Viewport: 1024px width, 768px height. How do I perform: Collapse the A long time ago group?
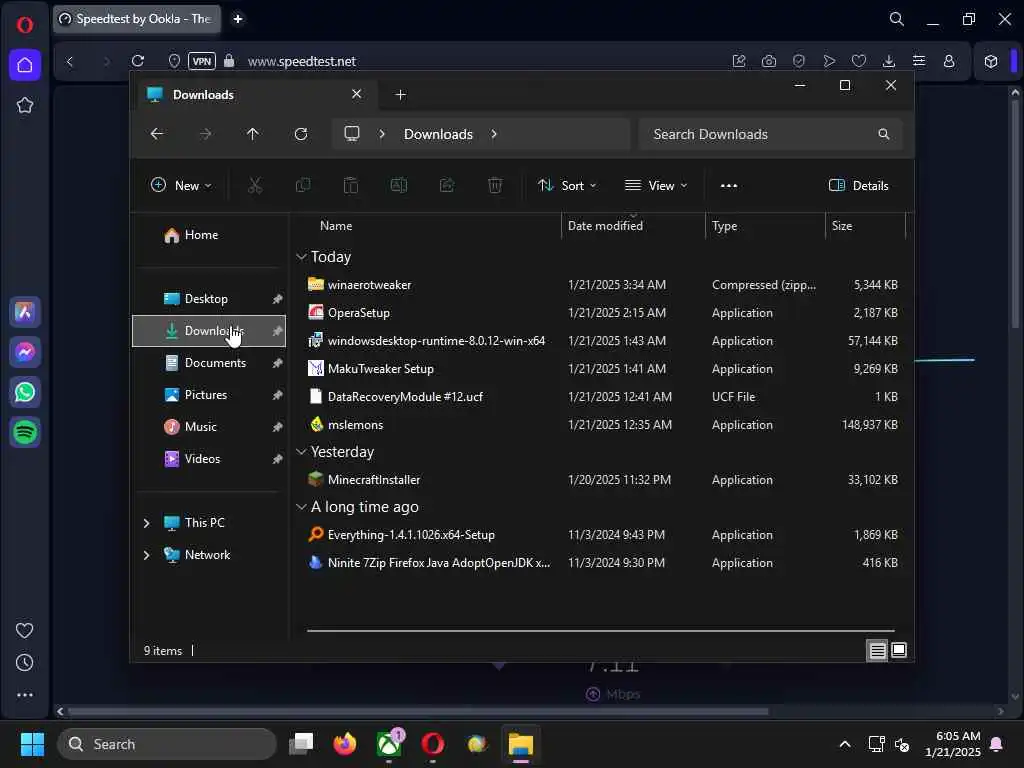[301, 507]
